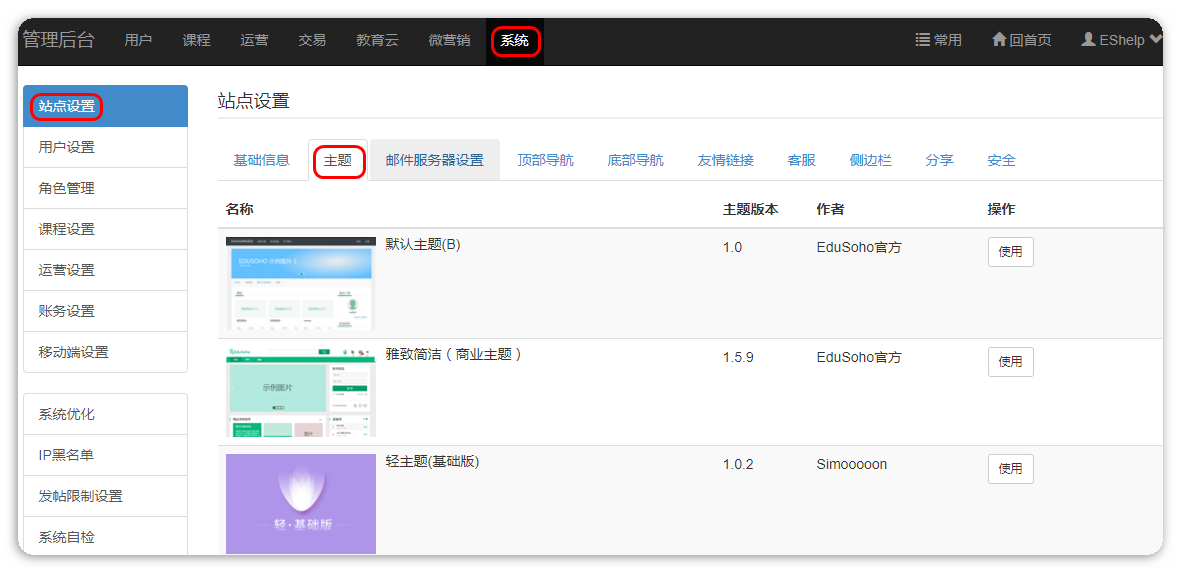
Task: Click 使用 for 轻主题(基础版)
Action: coord(1010,469)
